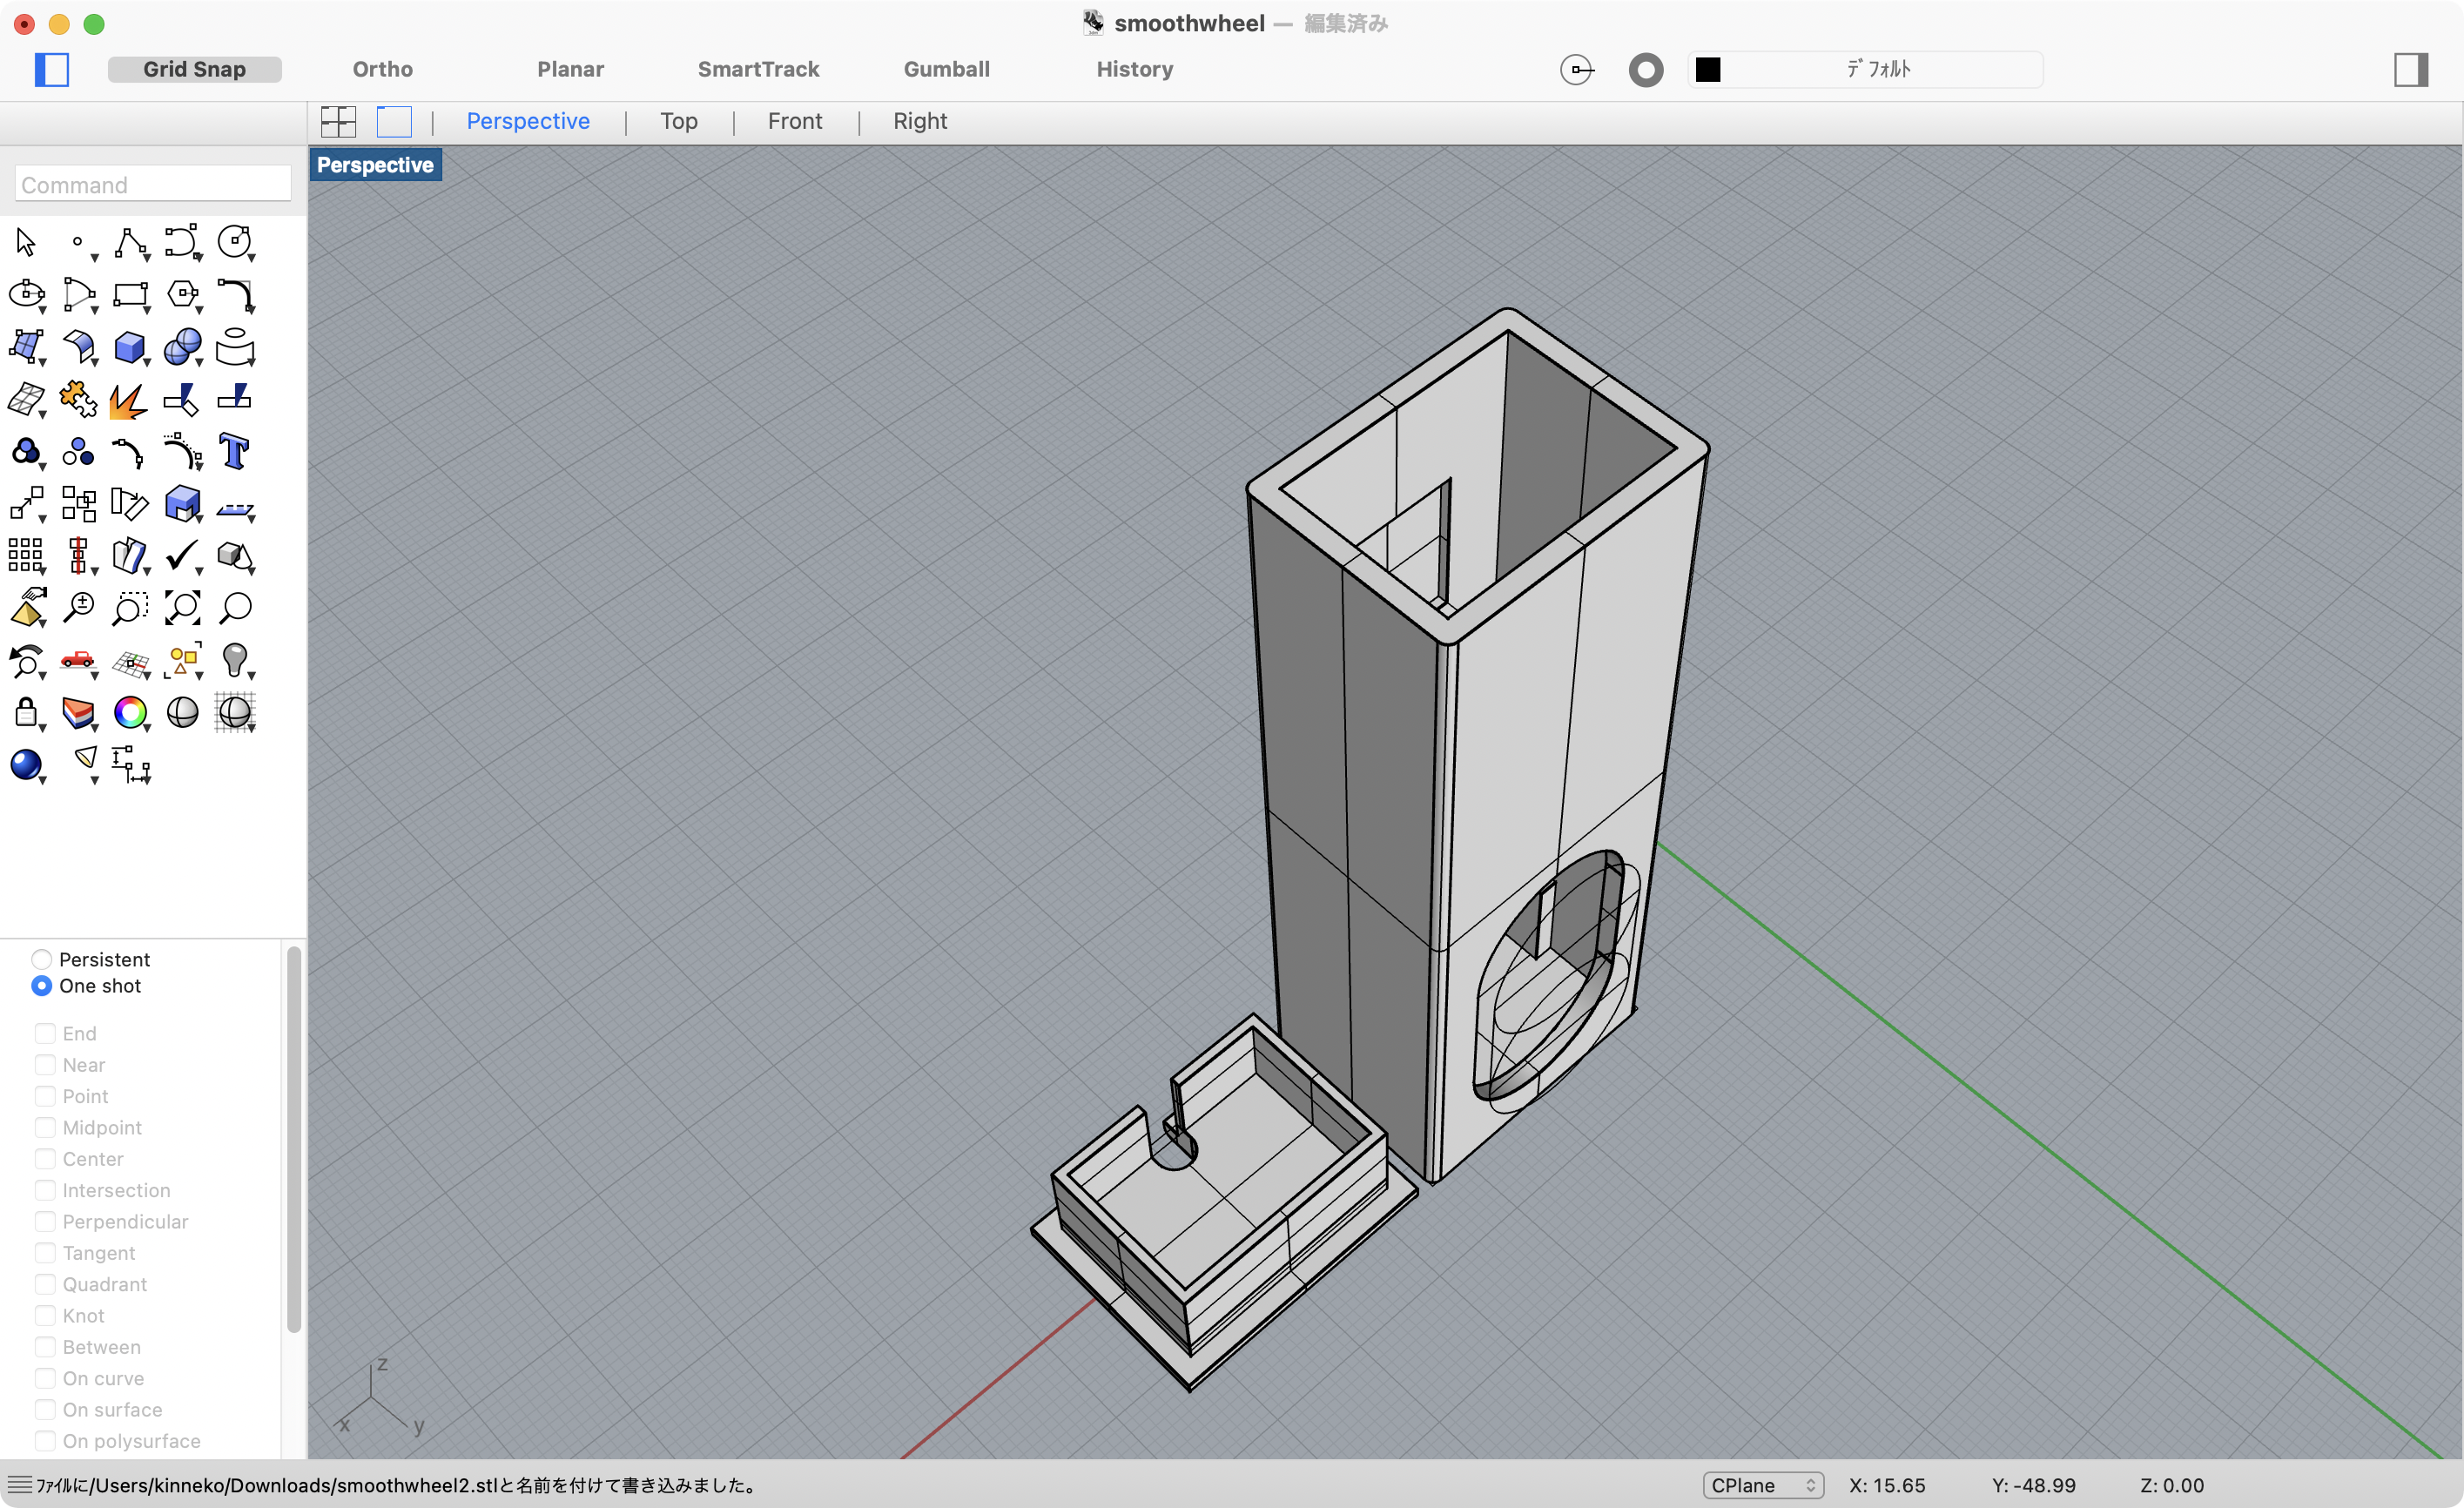Check the End object snap

pos(45,1033)
